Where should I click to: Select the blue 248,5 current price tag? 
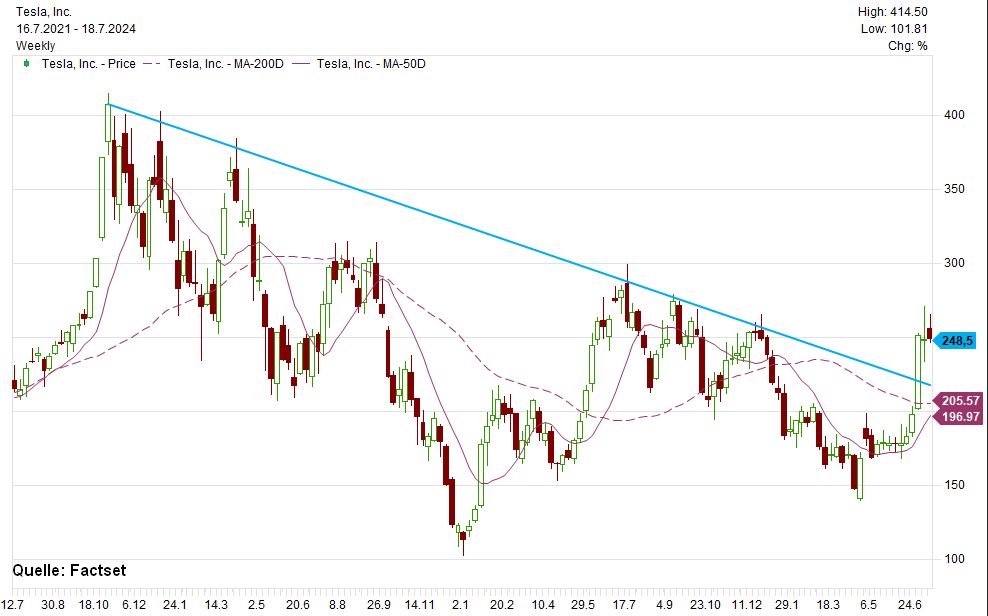coord(955,341)
